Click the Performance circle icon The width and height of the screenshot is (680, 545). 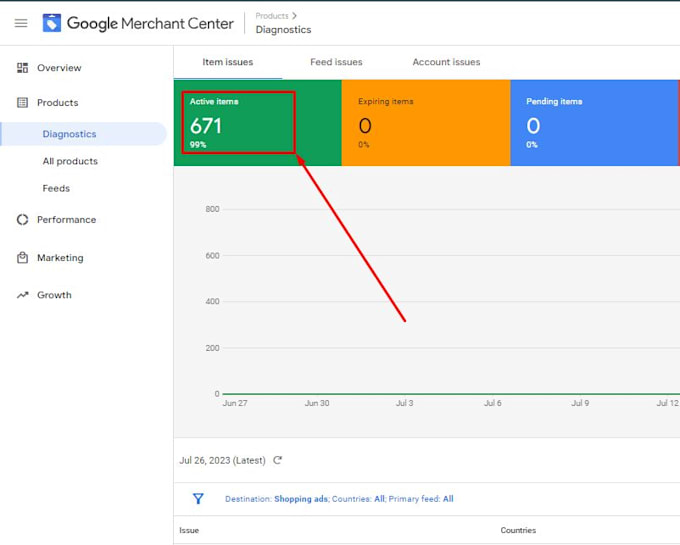pyautogui.click(x=23, y=220)
